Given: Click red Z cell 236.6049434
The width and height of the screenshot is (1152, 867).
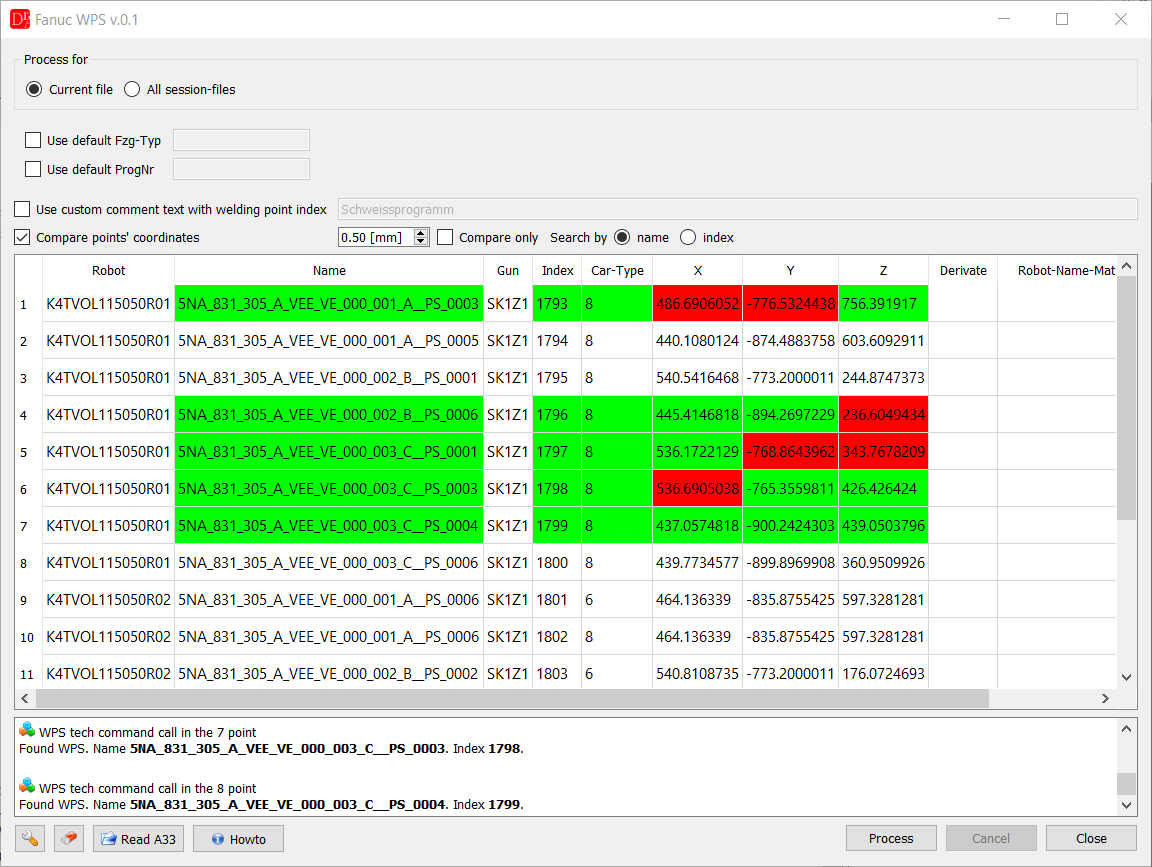Looking at the screenshot, I should pyautogui.click(x=883, y=415).
